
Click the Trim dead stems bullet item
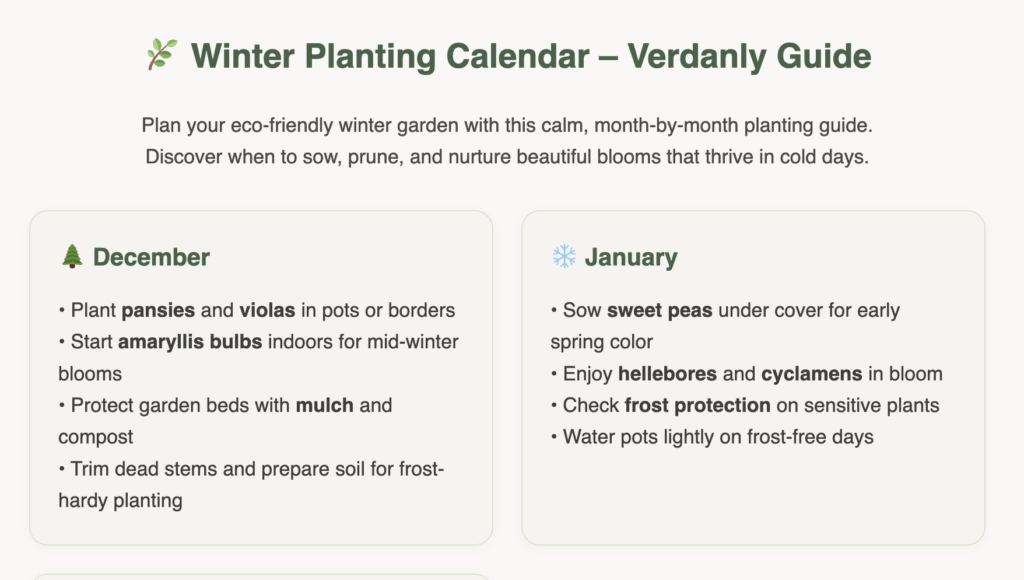point(251,485)
